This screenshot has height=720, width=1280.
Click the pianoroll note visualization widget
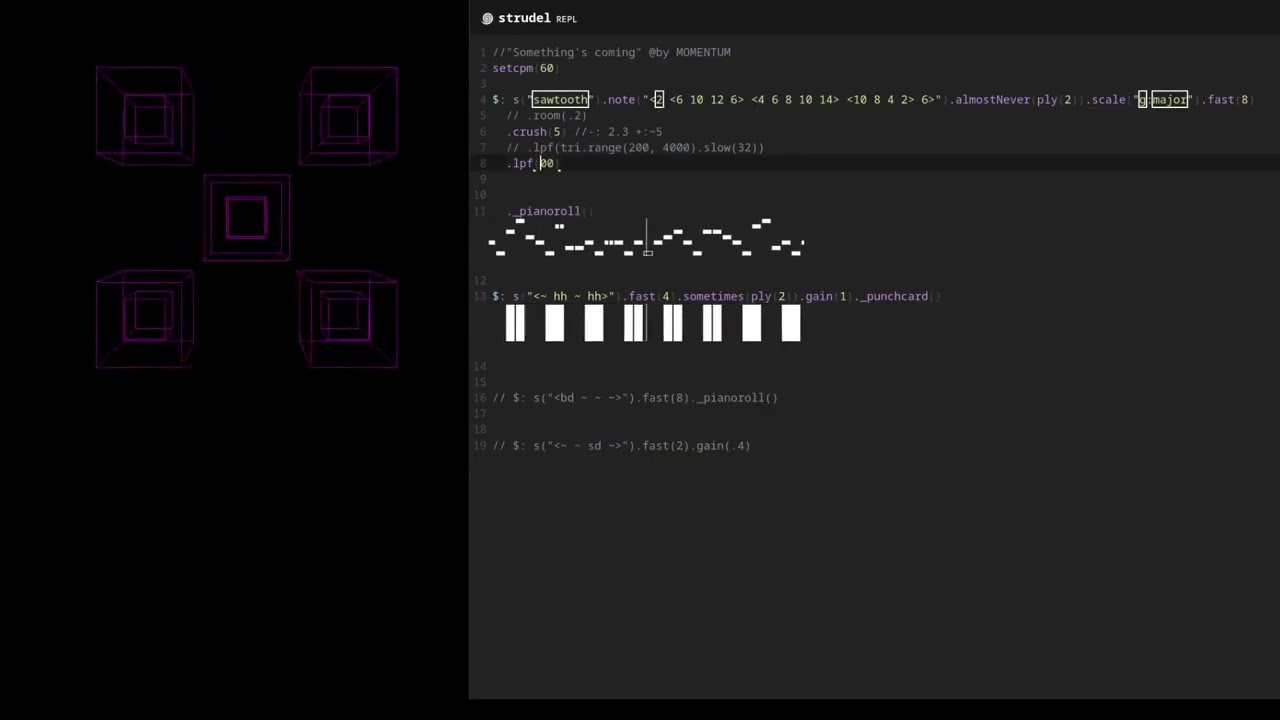646,238
